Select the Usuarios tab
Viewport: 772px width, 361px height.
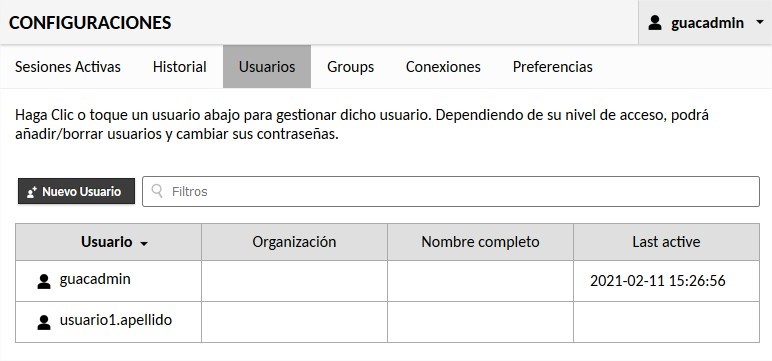pyautogui.click(x=267, y=66)
